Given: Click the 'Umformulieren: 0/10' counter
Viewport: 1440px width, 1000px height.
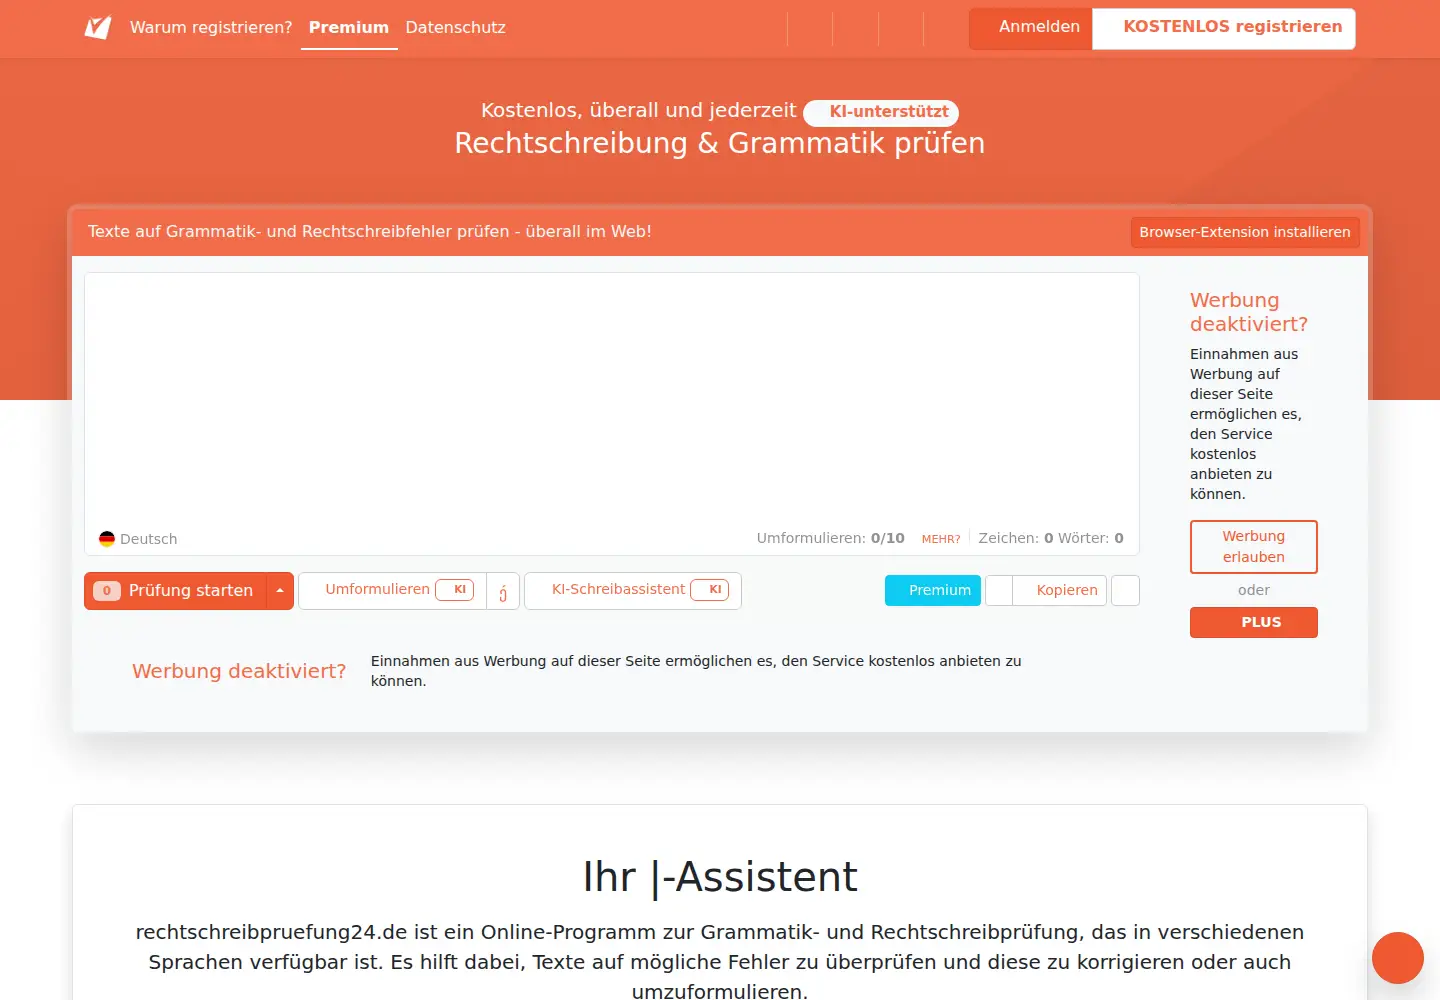Looking at the screenshot, I should [831, 538].
